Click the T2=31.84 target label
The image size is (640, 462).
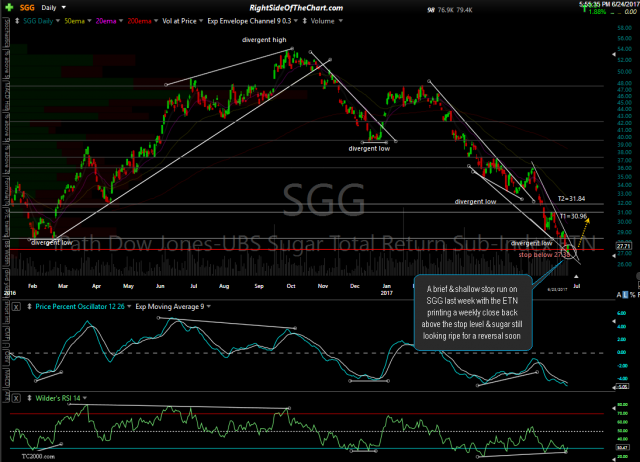point(571,199)
